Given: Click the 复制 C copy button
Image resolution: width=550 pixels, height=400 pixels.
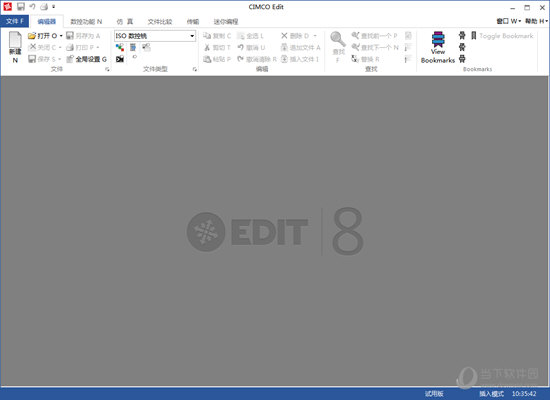Looking at the screenshot, I should tap(217, 36).
